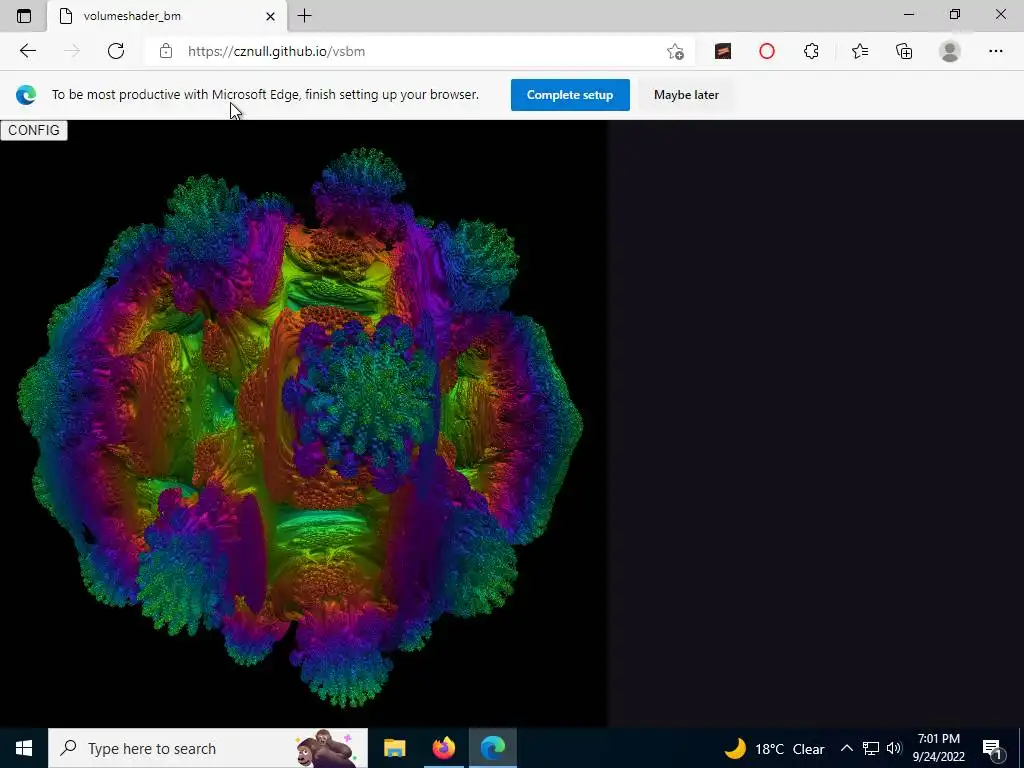Open Settings and more menu

tap(995, 51)
